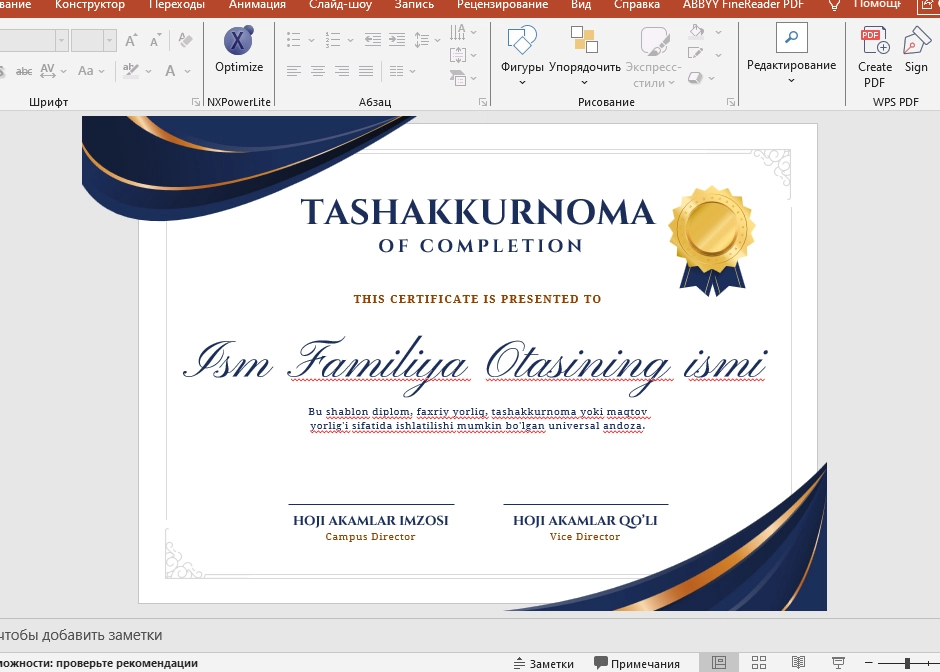
Task: Start slideshow from status bar icon
Action: pyautogui.click(x=839, y=663)
